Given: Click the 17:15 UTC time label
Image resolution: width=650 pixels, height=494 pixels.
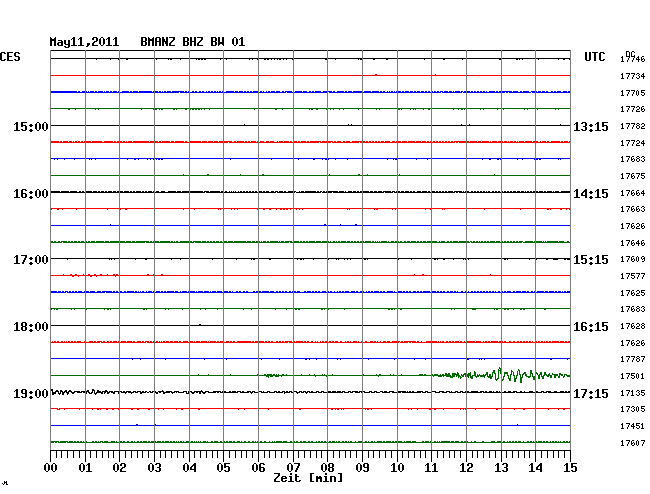Looking at the screenshot, I should tap(591, 393).
